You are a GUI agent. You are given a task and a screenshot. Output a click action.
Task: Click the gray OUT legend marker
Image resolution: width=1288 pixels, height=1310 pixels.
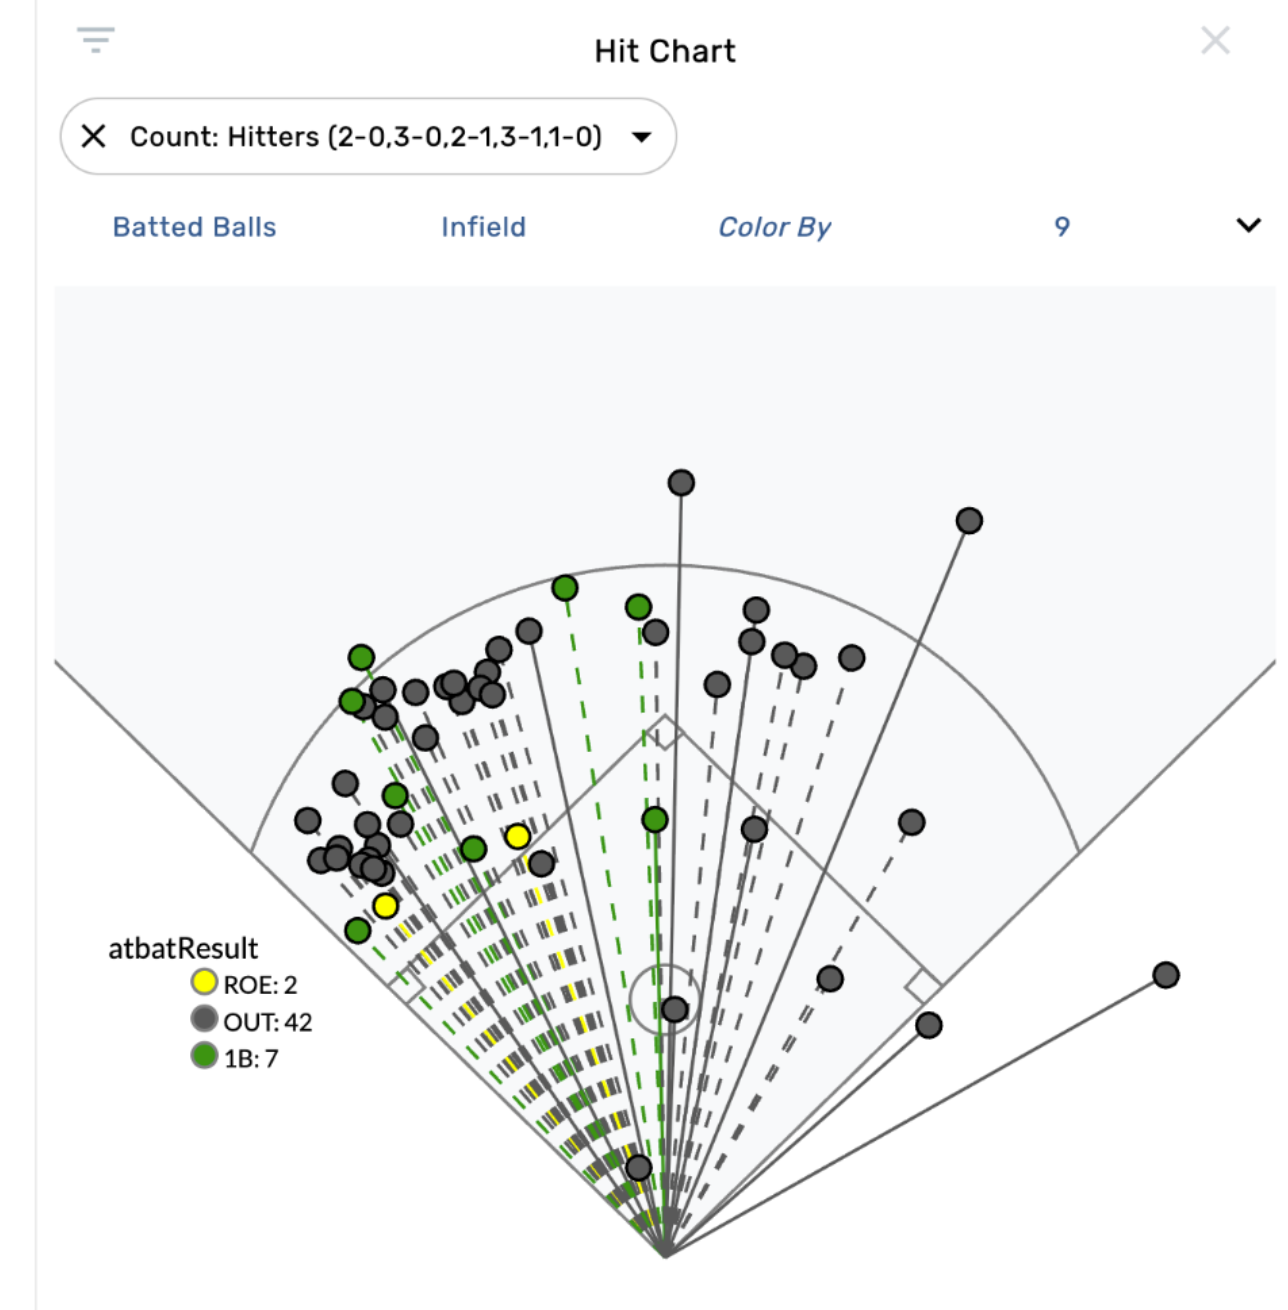coord(204,1021)
